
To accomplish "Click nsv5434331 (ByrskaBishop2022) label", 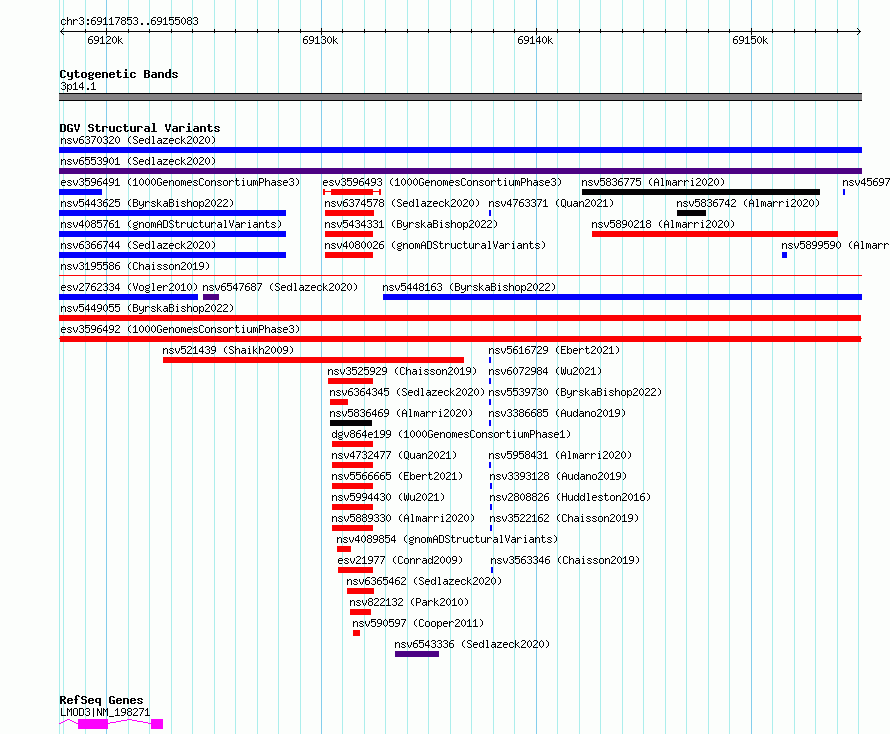I will pyautogui.click(x=411, y=224).
